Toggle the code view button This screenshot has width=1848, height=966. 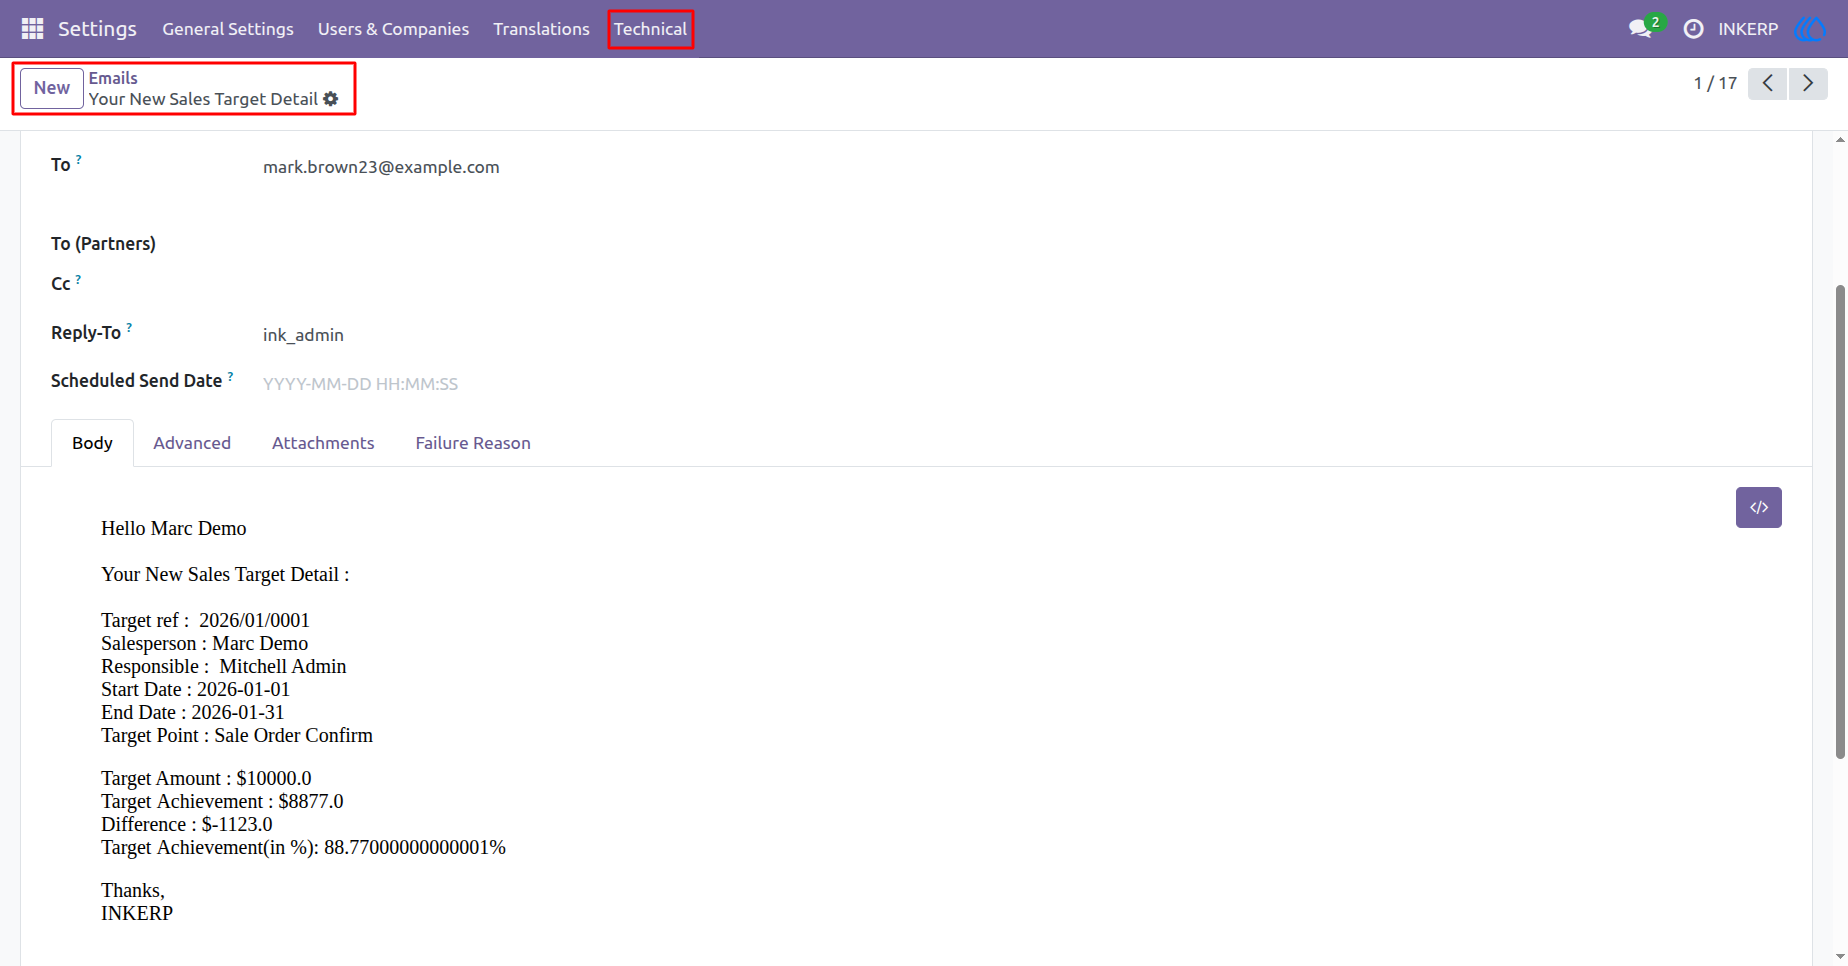1758,507
